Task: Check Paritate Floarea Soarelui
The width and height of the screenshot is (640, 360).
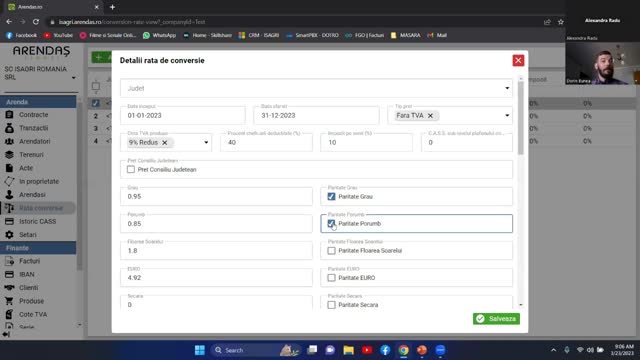Action: point(331,251)
